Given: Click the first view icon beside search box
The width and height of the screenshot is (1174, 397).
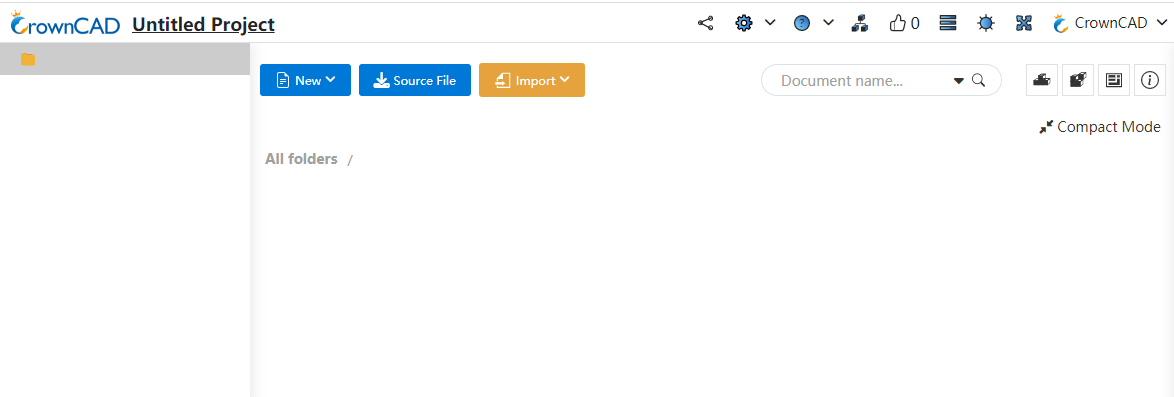Looking at the screenshot, I should [x=1041, y=80].
